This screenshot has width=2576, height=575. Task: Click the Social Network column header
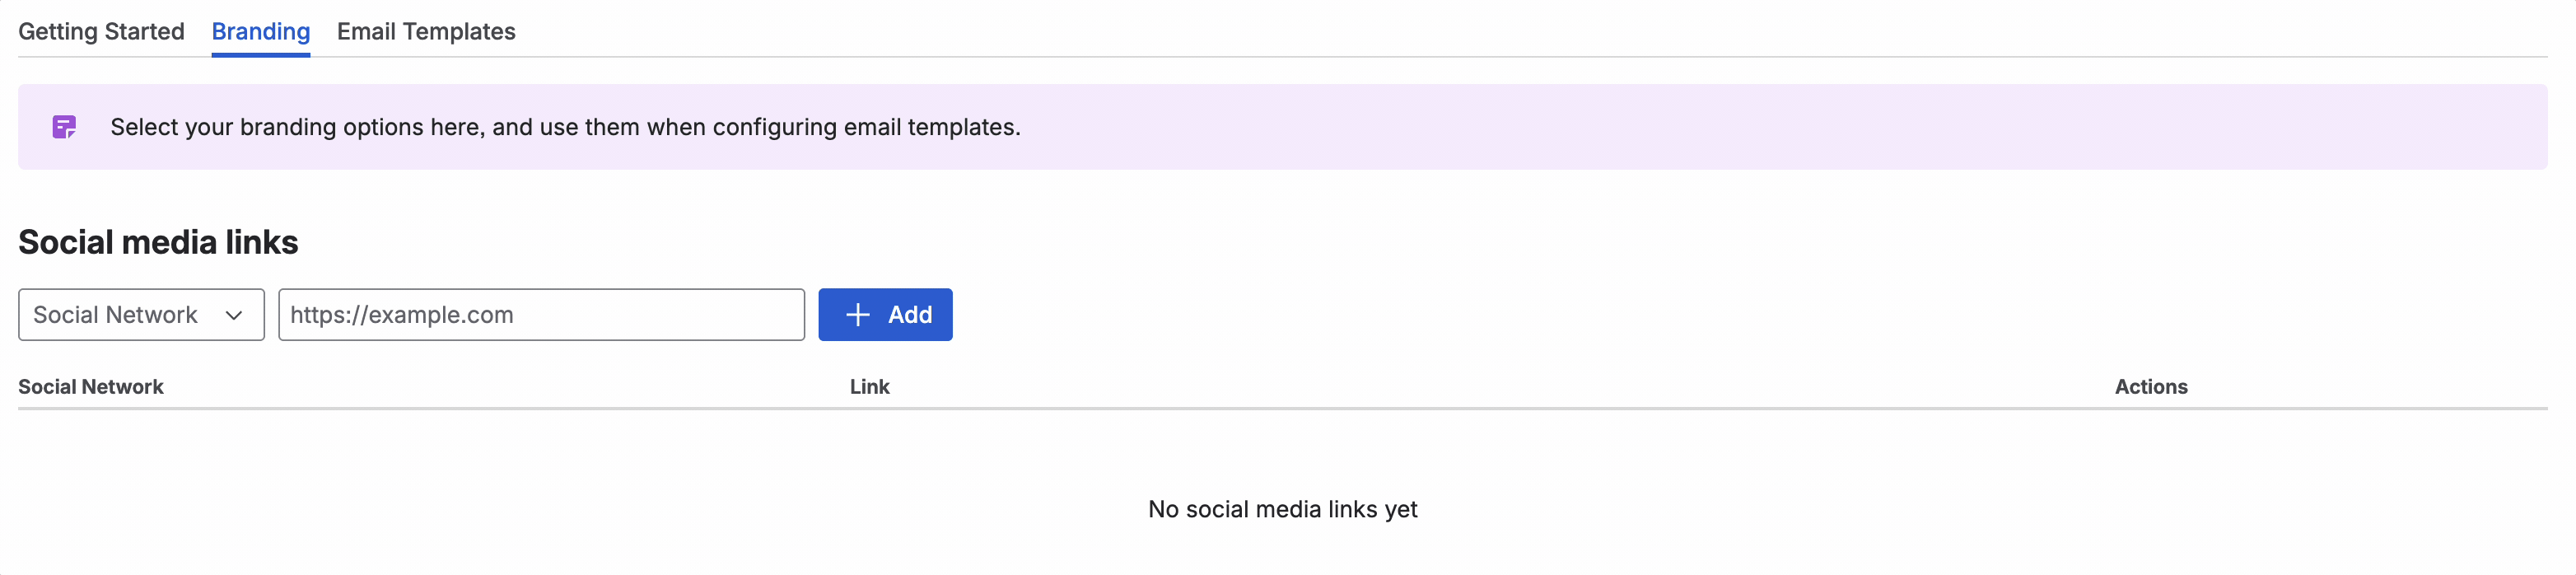(91, 387)
